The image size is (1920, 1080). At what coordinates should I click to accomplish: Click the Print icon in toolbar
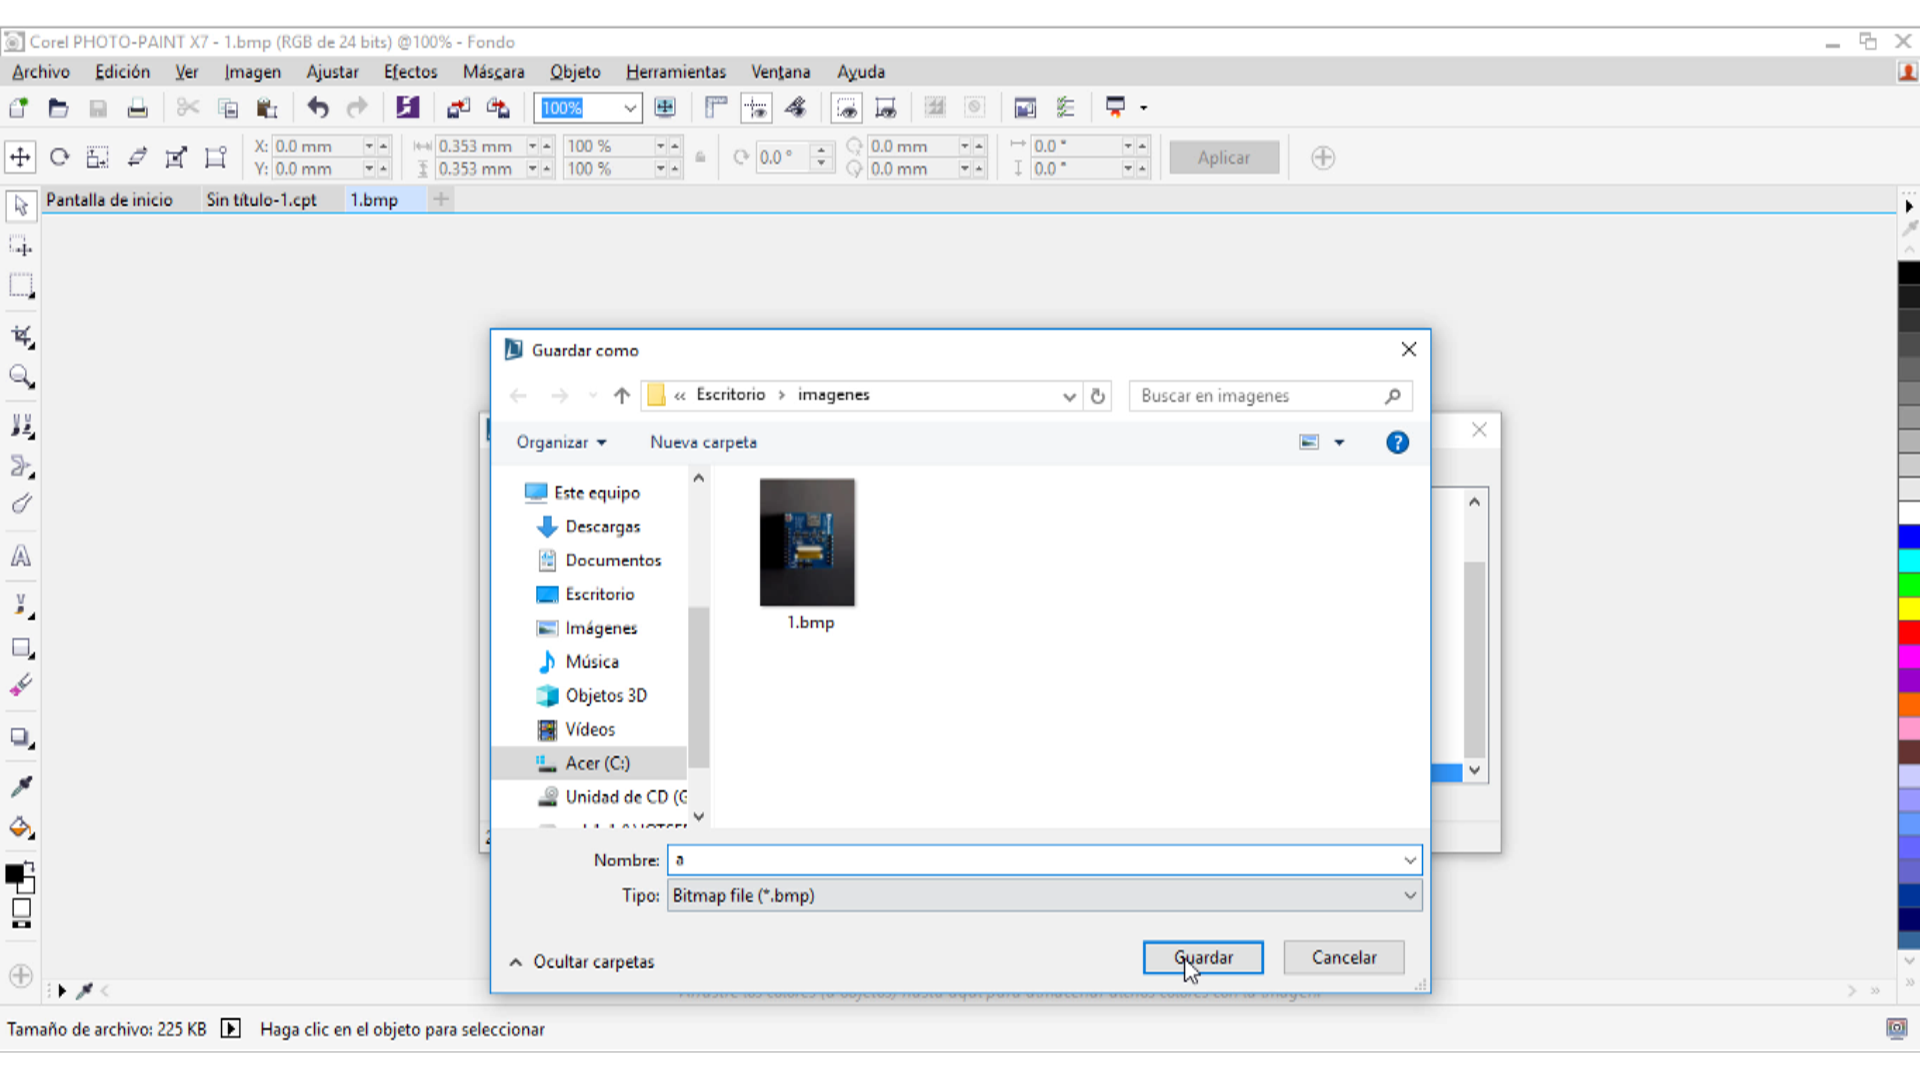pyautogui.click(x=137, y=108)
